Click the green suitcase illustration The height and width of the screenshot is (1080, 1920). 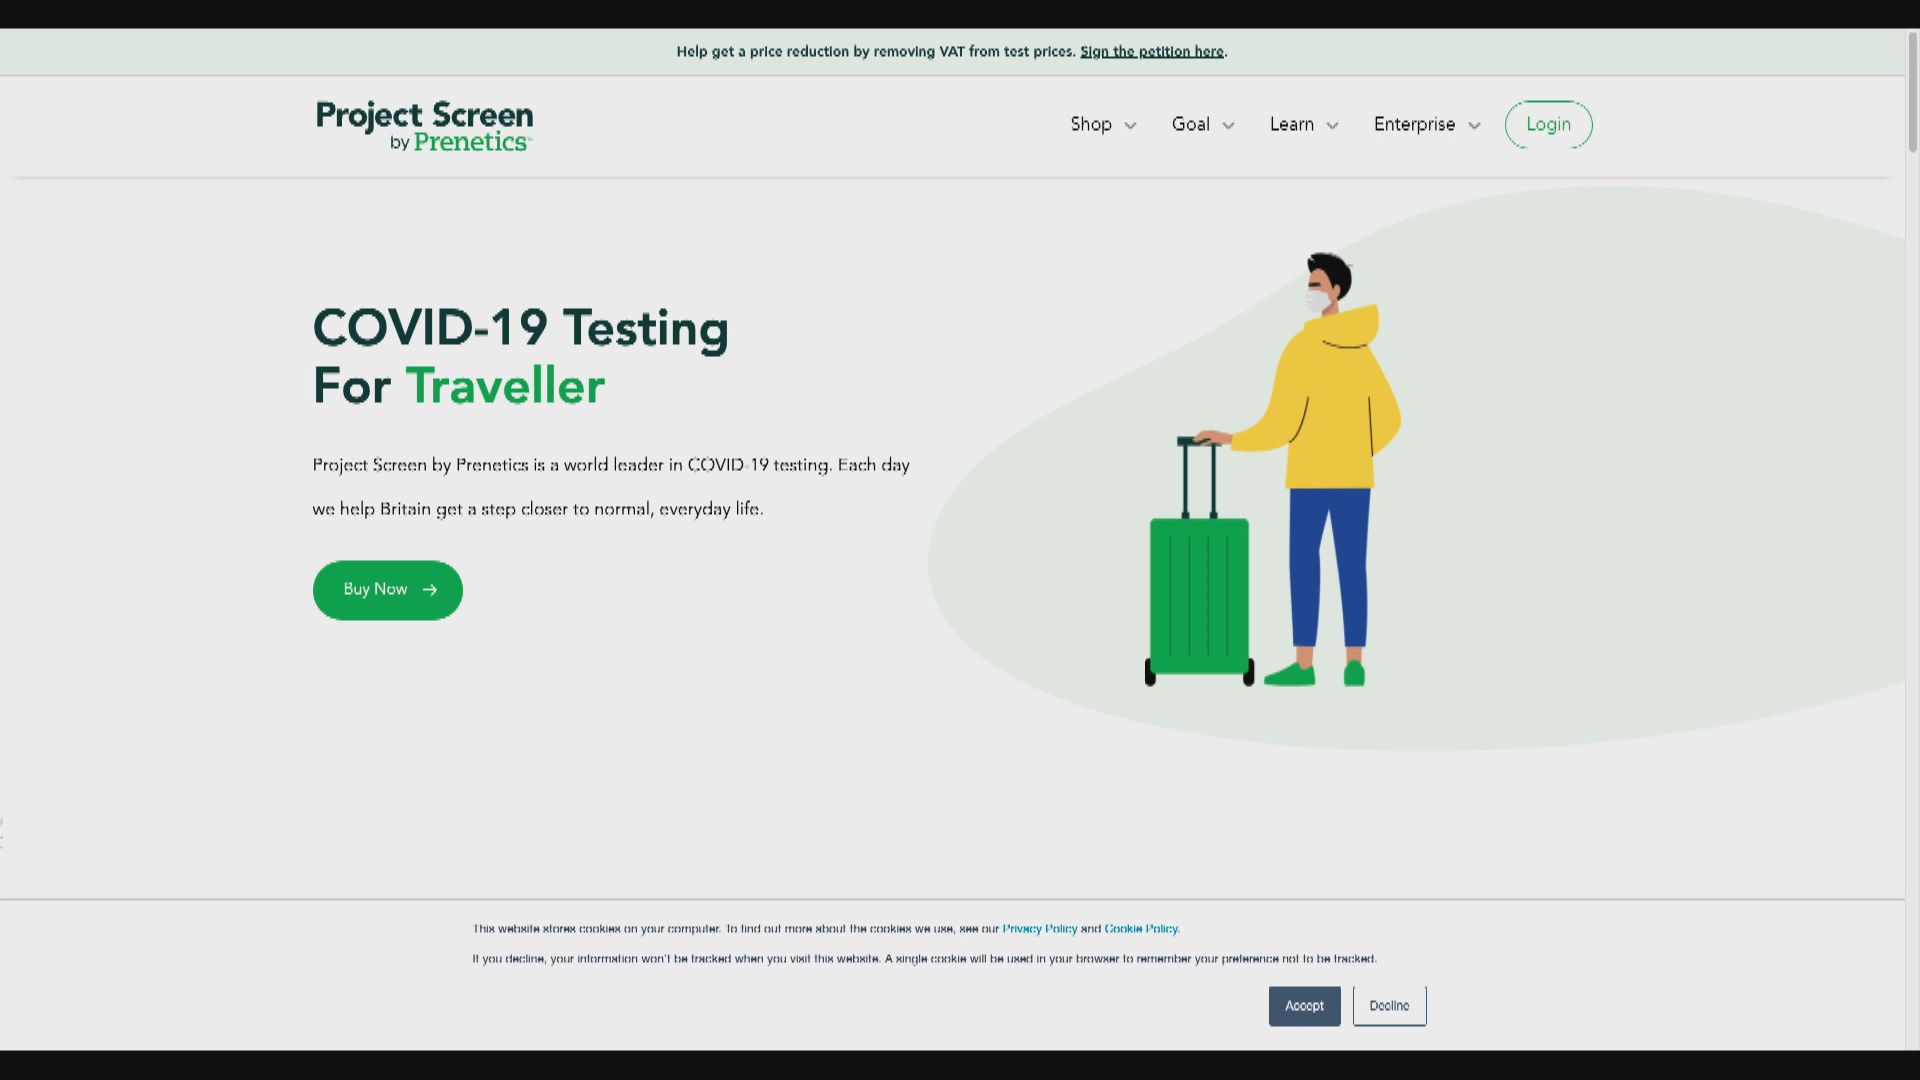[1199, 590]
